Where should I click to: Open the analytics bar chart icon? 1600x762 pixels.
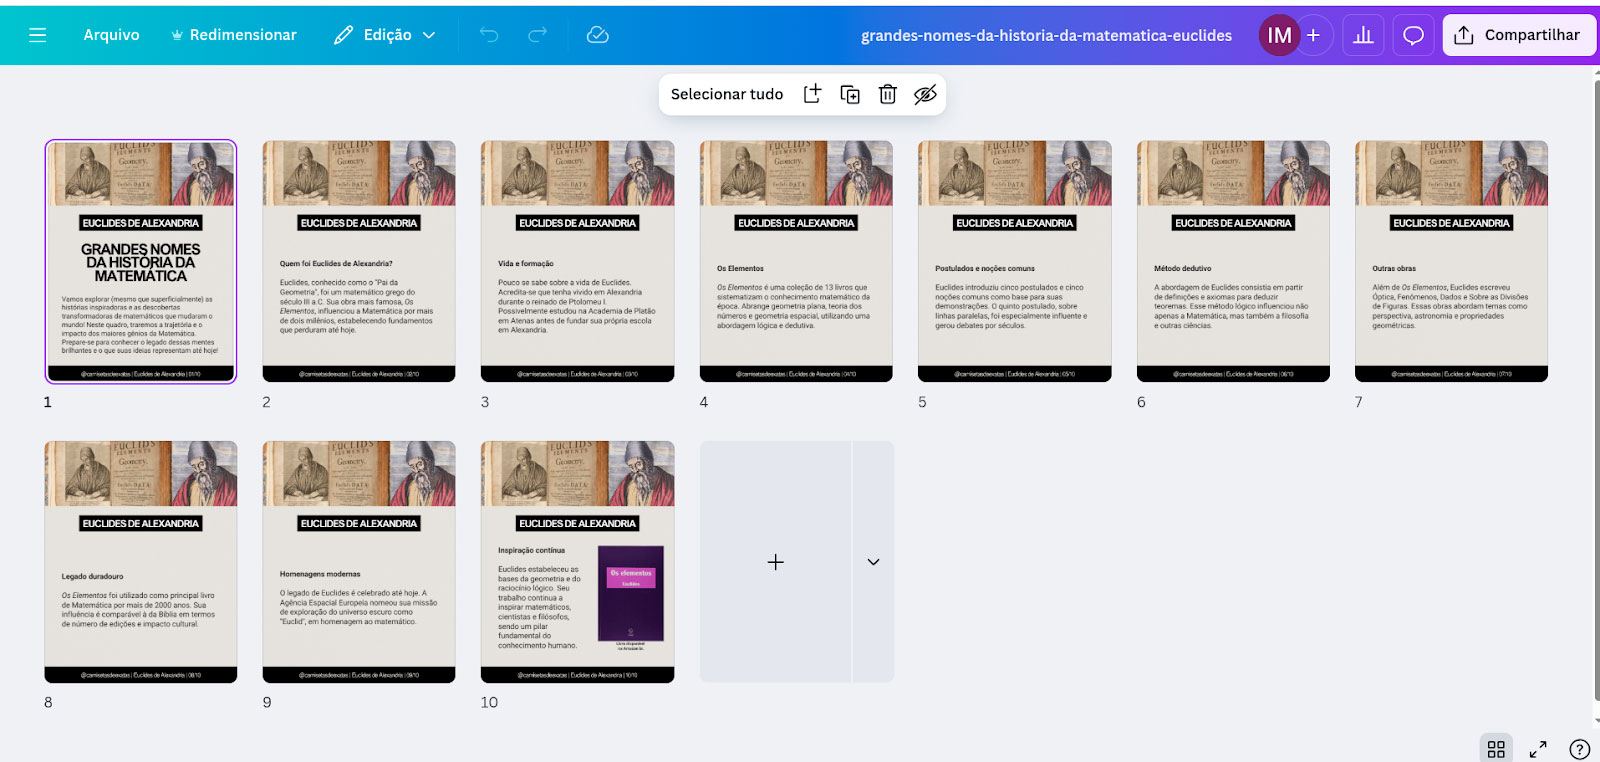tap(1363, 35)
